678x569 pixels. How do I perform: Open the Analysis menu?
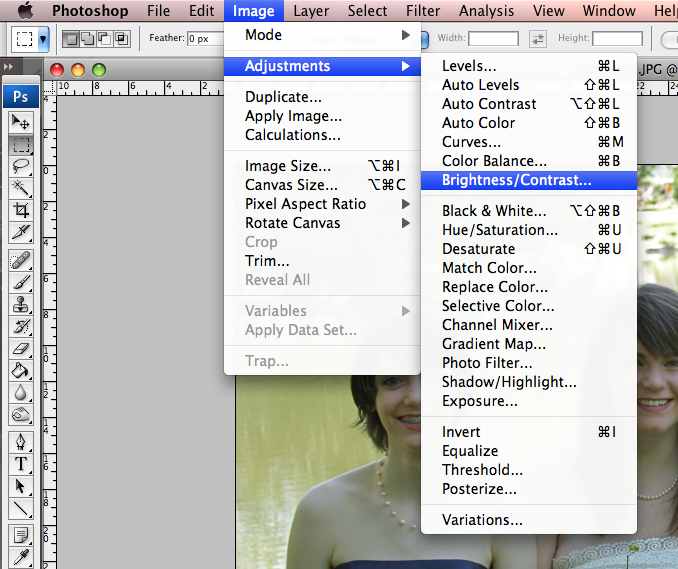click(x=486, y=10)
